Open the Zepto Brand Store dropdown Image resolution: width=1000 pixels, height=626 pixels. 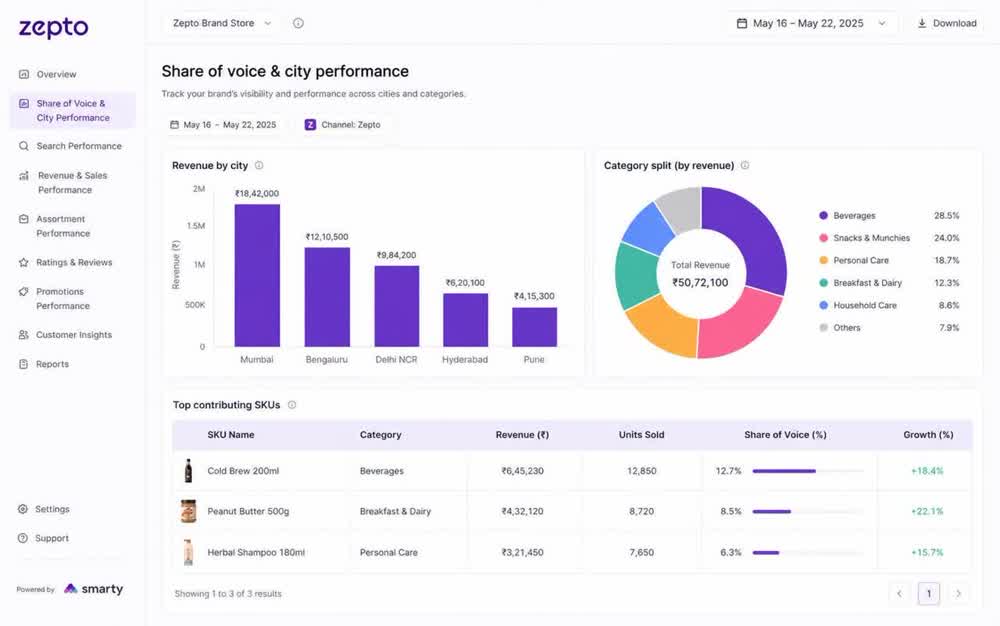coord(222,23)
